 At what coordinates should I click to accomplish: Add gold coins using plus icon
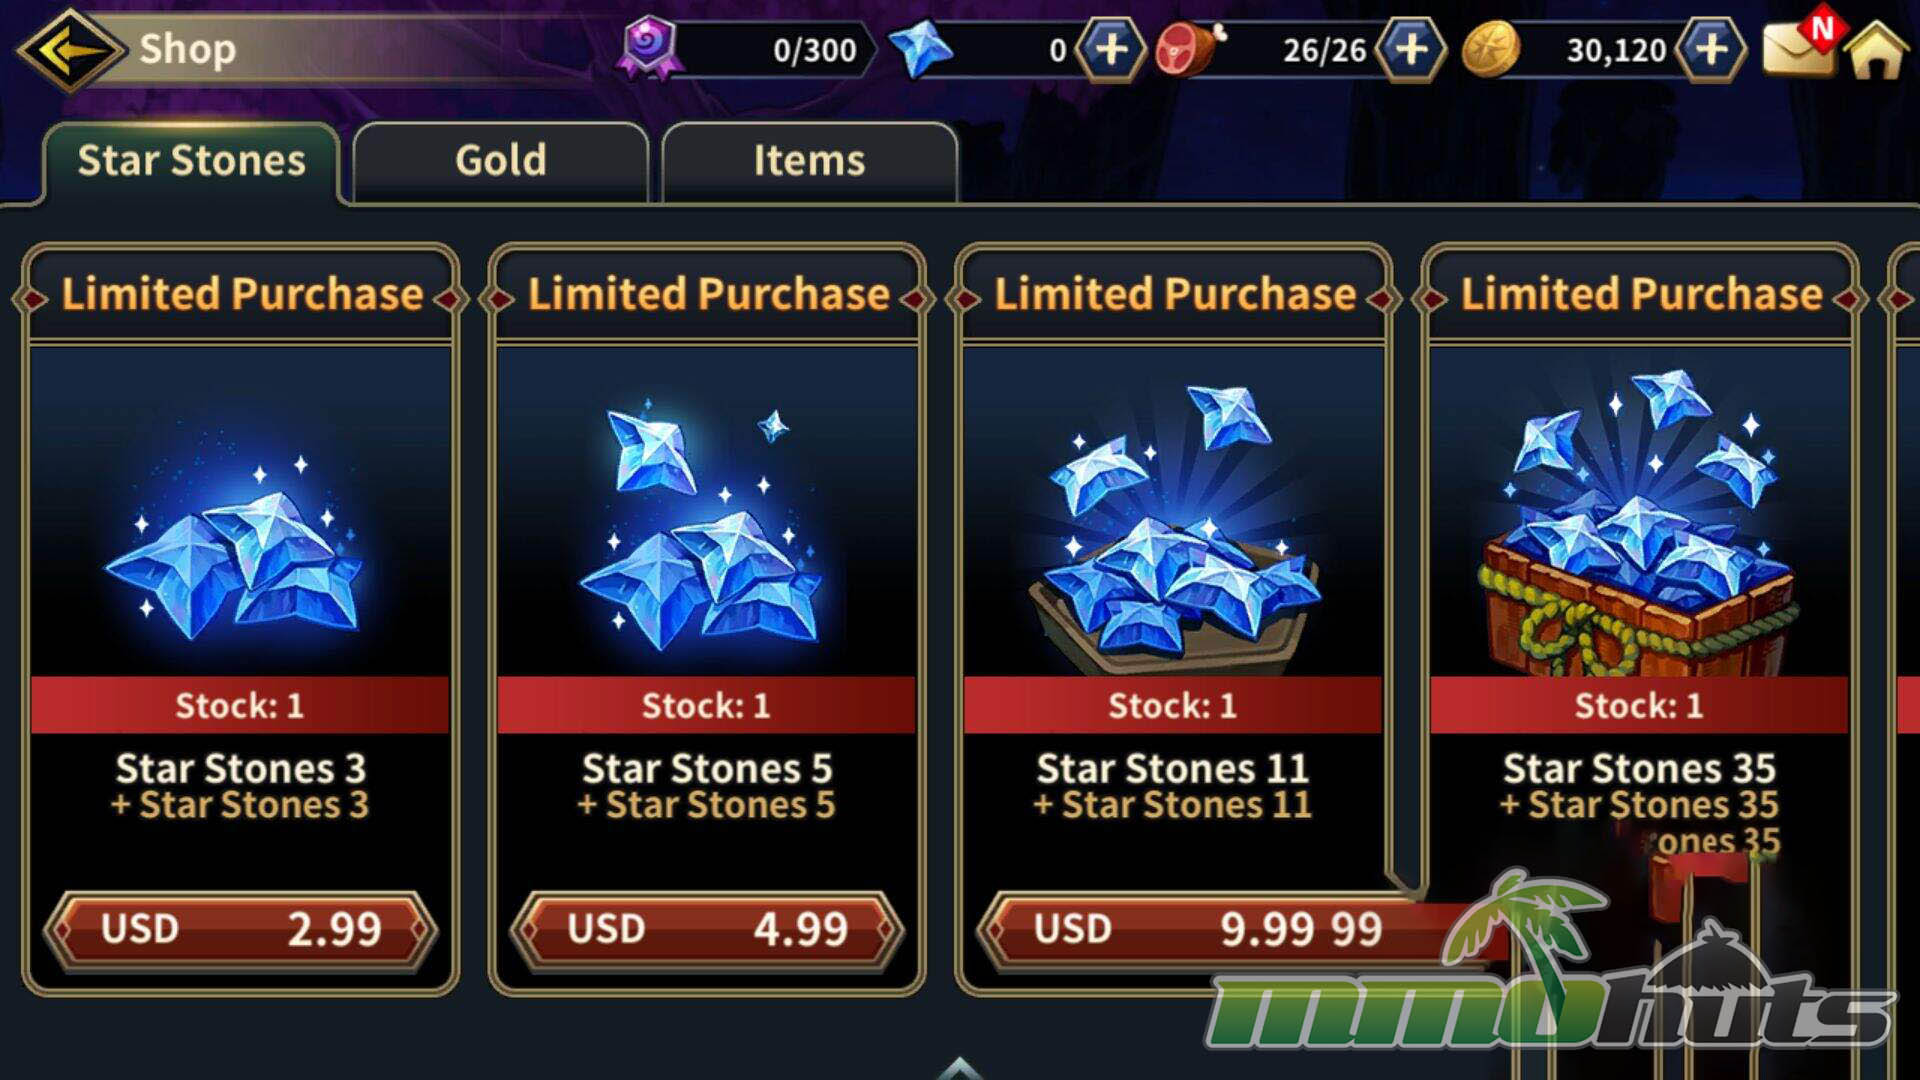(1710, 49)
